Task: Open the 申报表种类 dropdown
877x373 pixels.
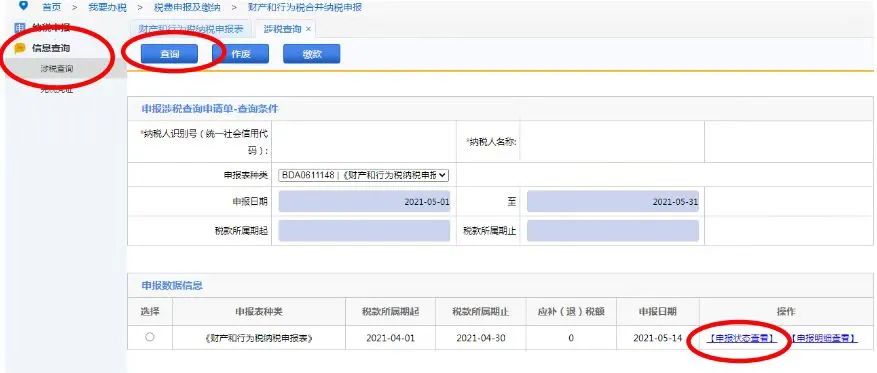Action: [364, 175]
